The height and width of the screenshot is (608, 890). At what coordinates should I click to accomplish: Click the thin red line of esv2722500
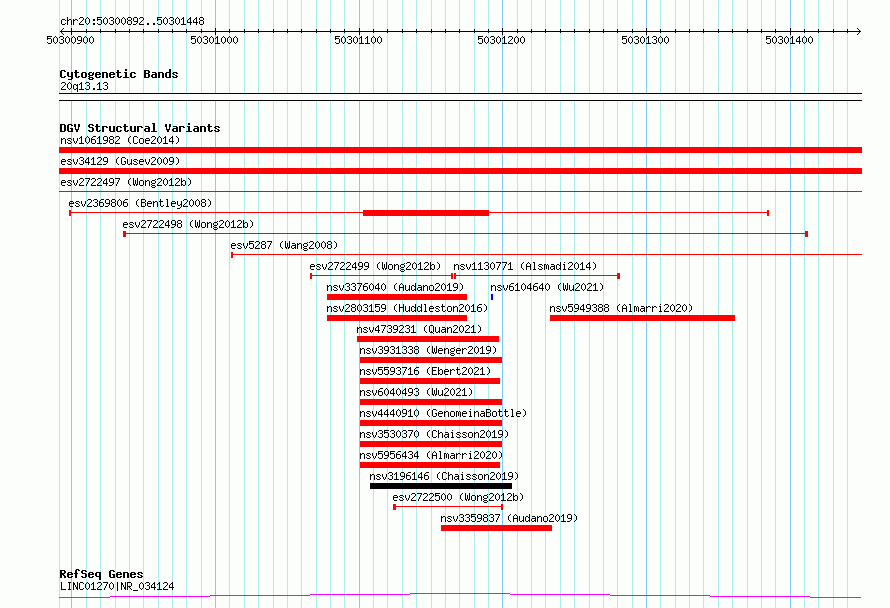448,507
